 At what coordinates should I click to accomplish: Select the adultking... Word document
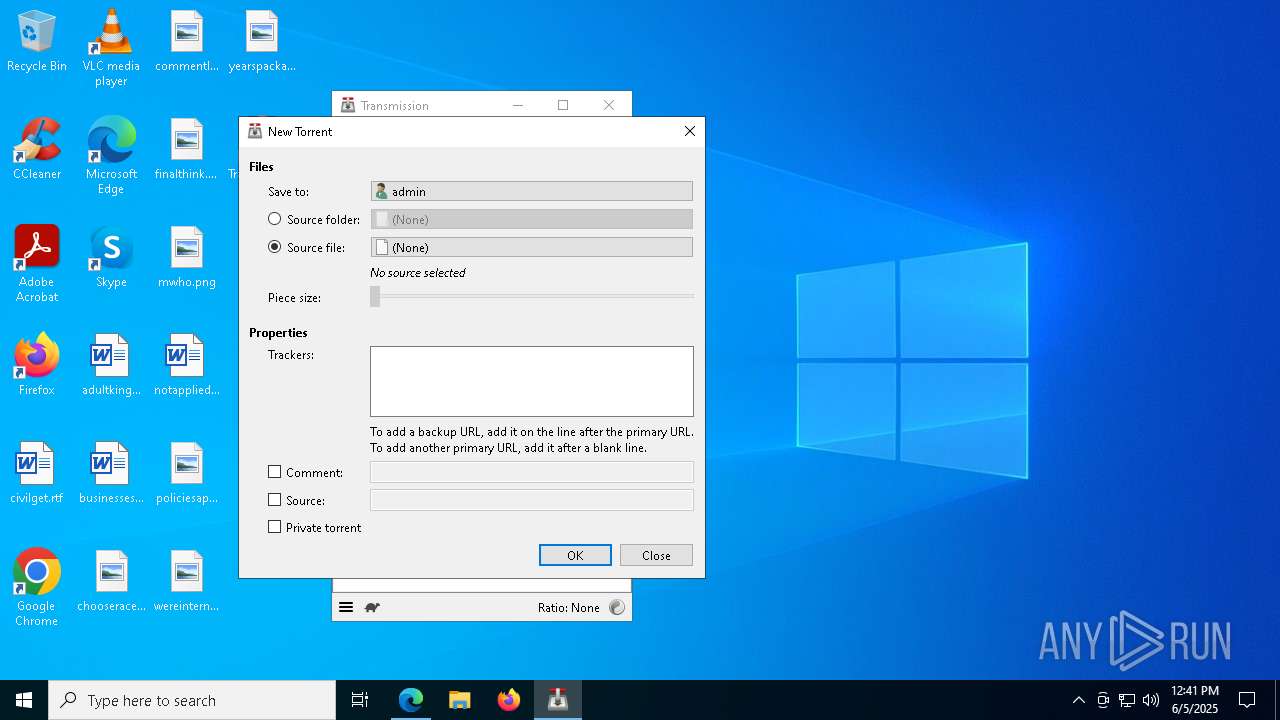pyautogui.click(x=111, y=366)
